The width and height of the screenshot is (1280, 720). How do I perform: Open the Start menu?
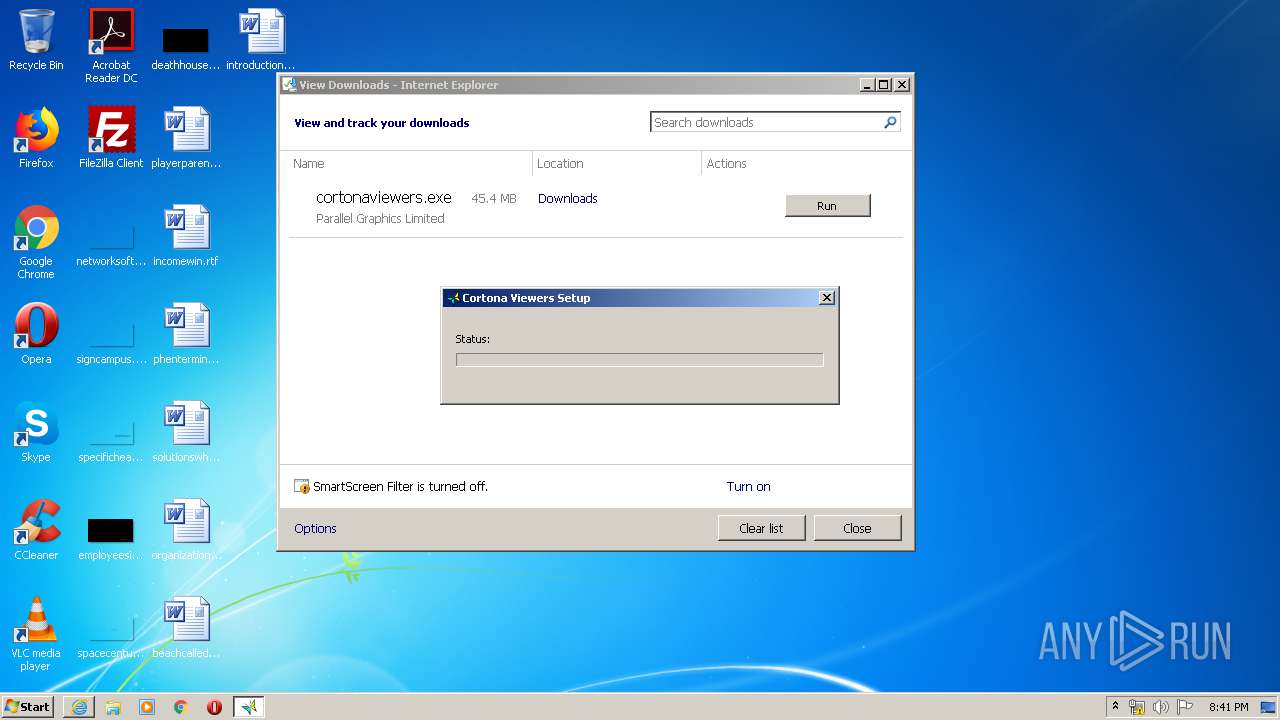coord(27,707)
